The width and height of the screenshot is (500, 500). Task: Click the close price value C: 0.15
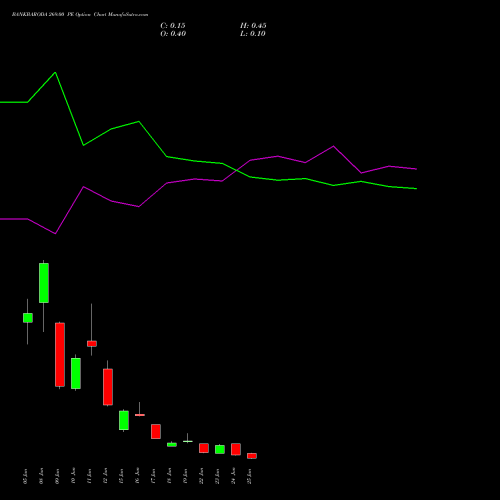point(173,26)
